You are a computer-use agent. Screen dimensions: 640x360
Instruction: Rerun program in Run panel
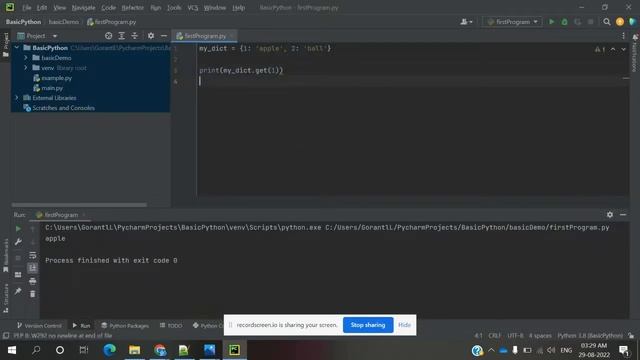coord(18,229)
